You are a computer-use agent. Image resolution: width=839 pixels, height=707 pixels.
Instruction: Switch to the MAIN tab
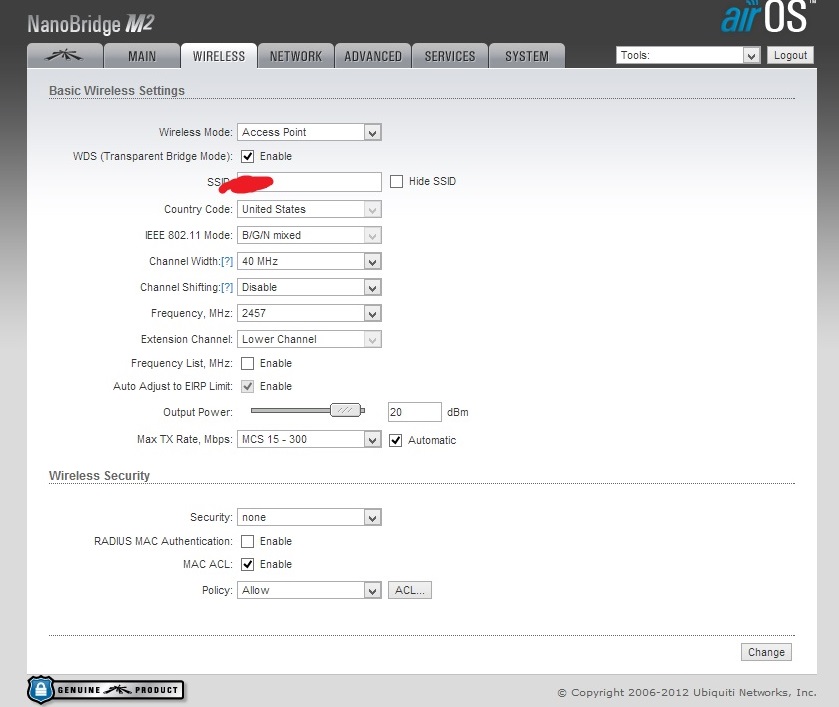[142, 56]
